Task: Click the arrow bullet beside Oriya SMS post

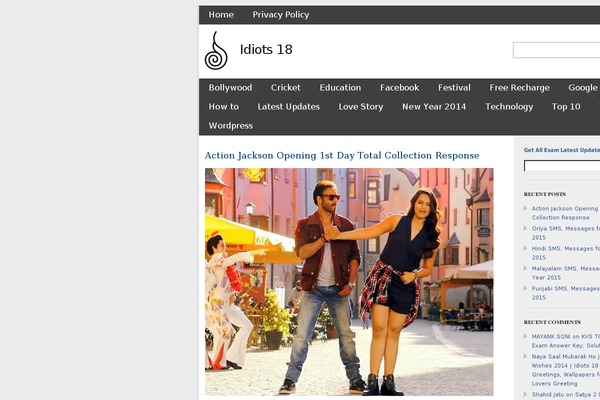Action: coord(525,229)
